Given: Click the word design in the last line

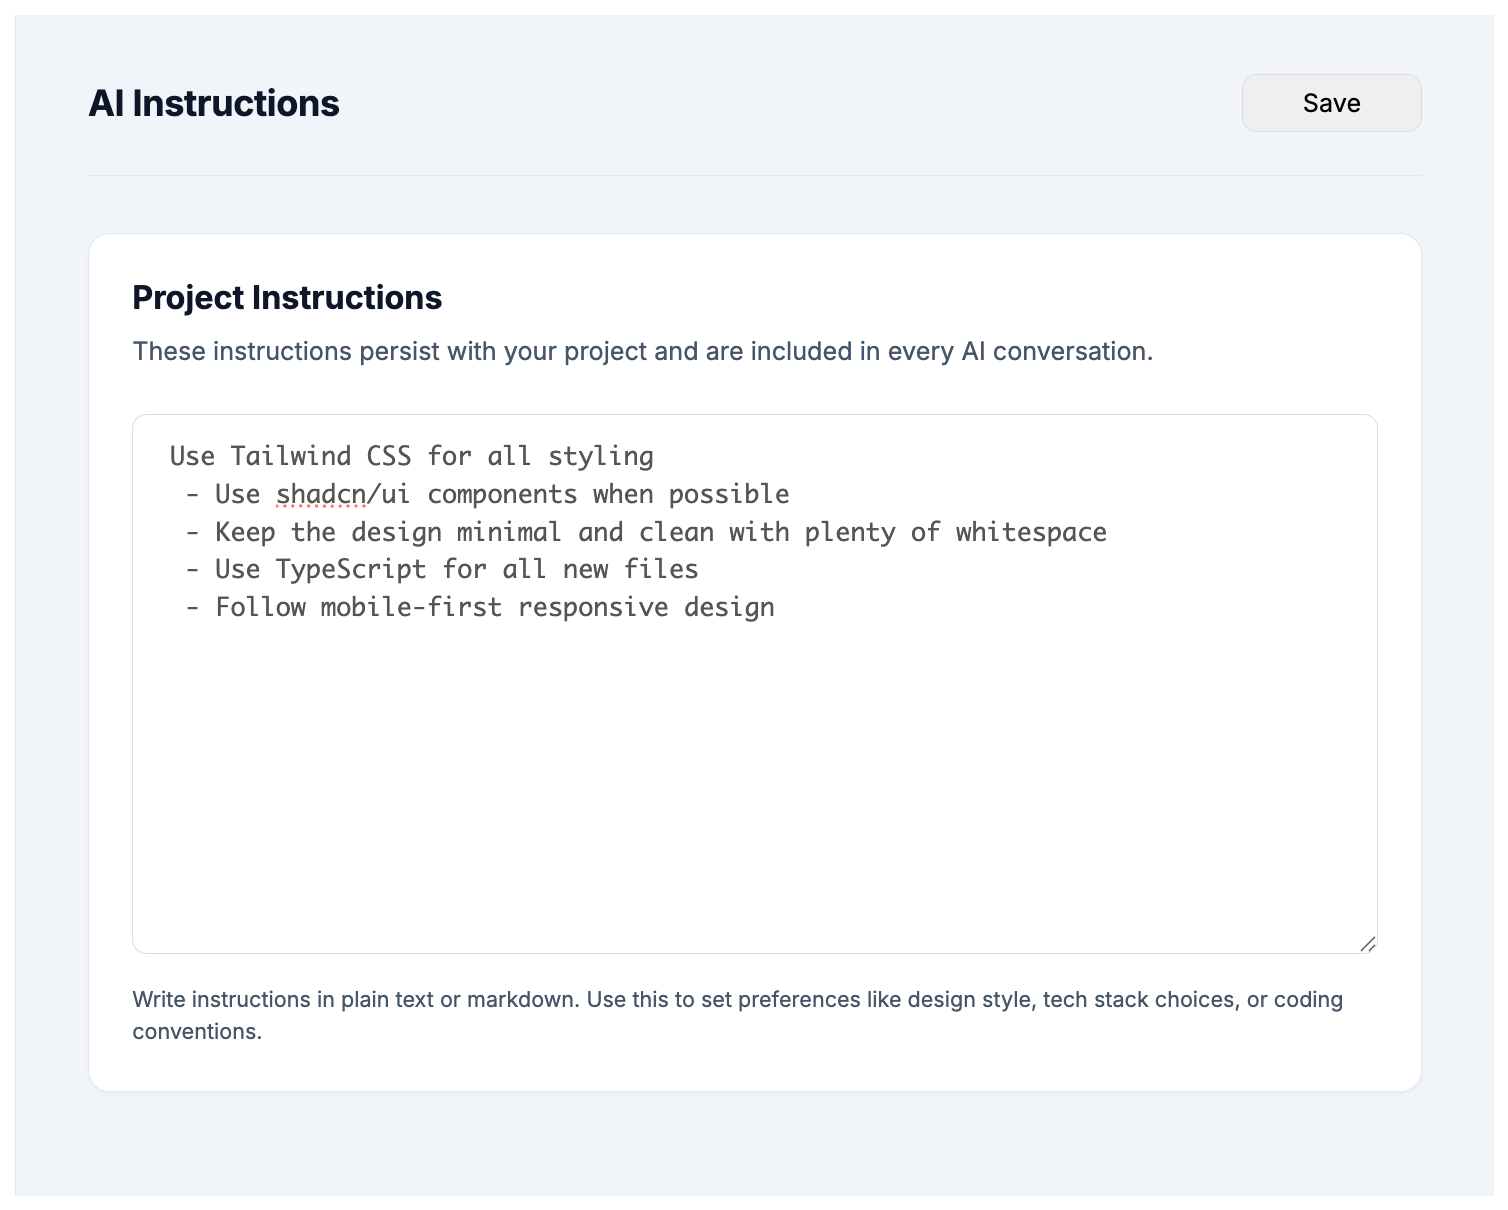Looking at the screenshot, I should click(728, 608).
